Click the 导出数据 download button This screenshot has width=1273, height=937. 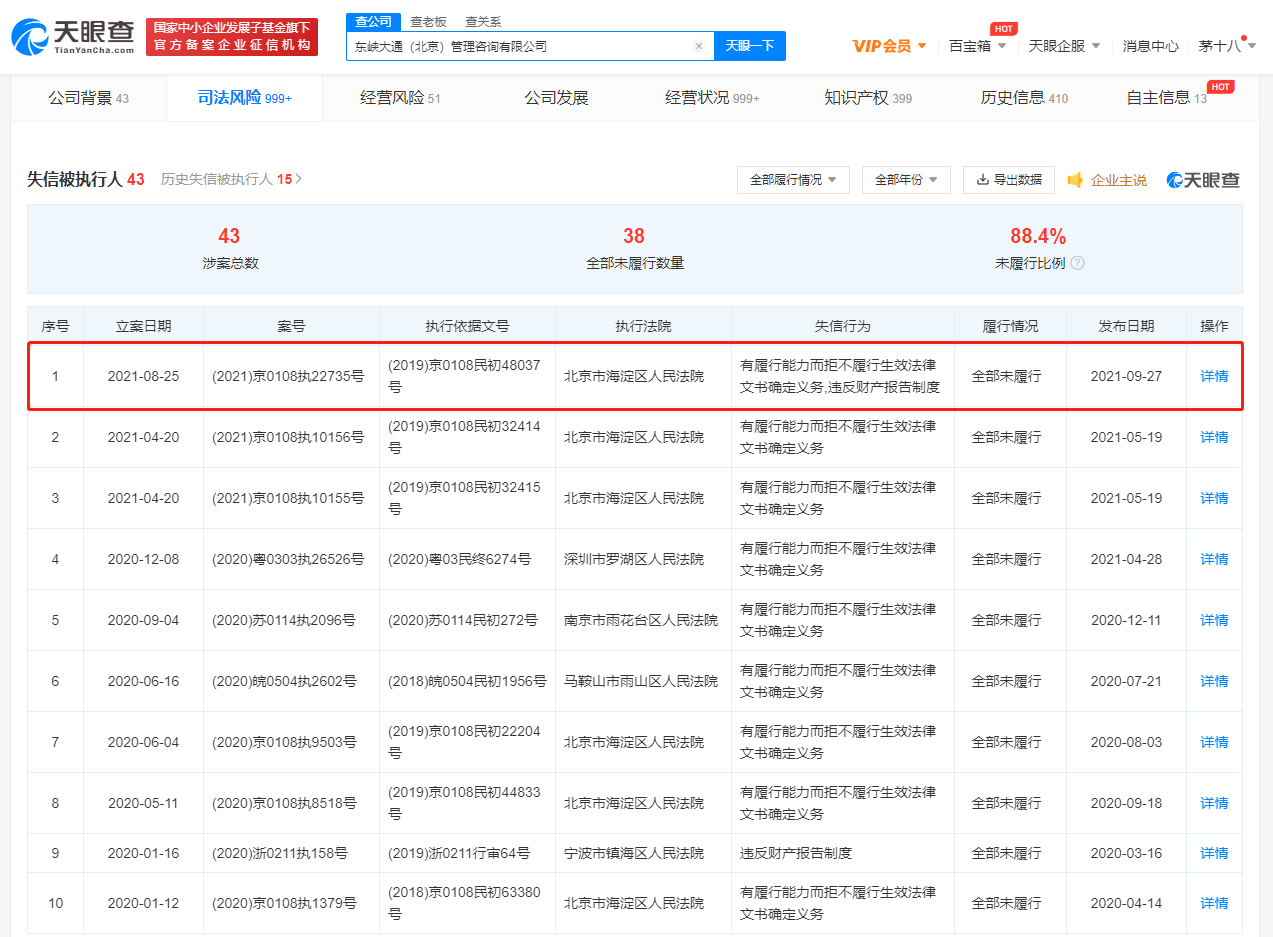click(1008, 180)
